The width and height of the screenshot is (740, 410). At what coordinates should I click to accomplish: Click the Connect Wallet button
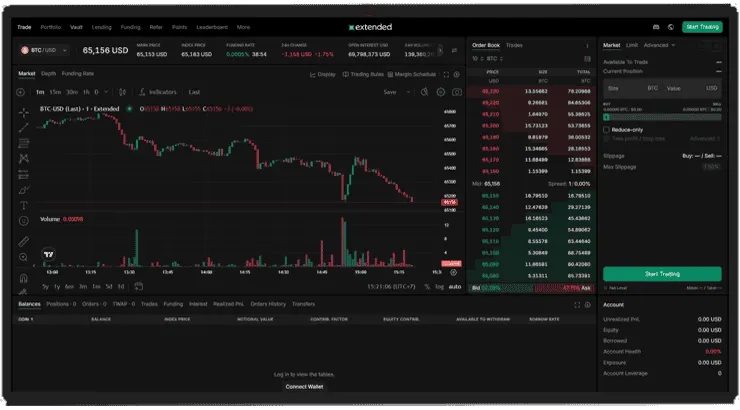[x=304, y=386]
